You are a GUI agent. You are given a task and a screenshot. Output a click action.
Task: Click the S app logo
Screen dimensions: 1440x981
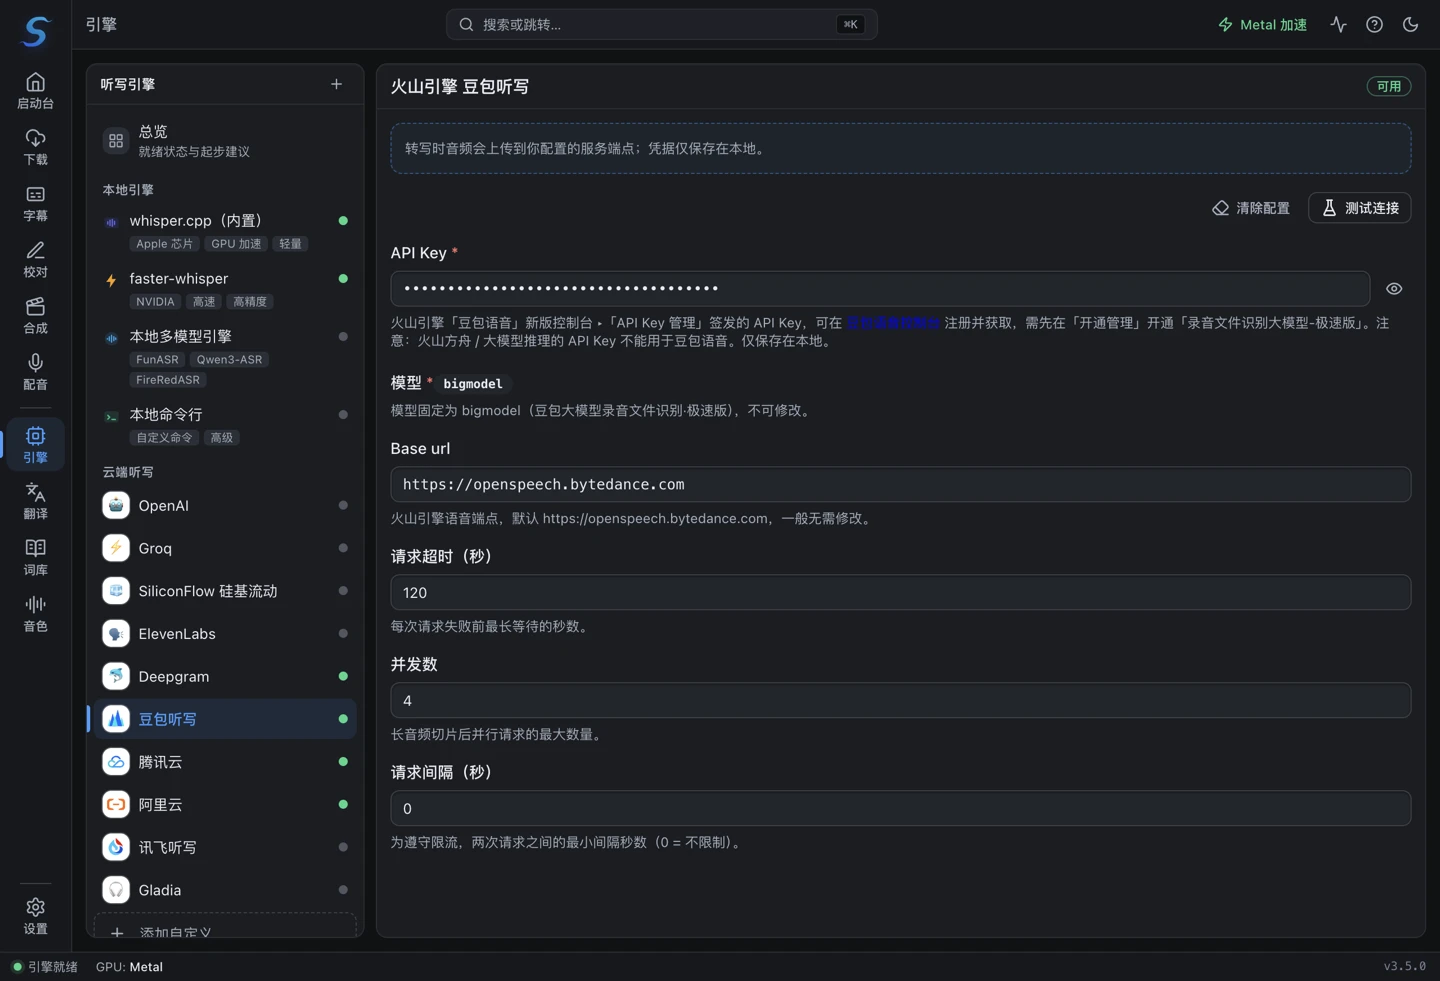(x=36, y=31)
